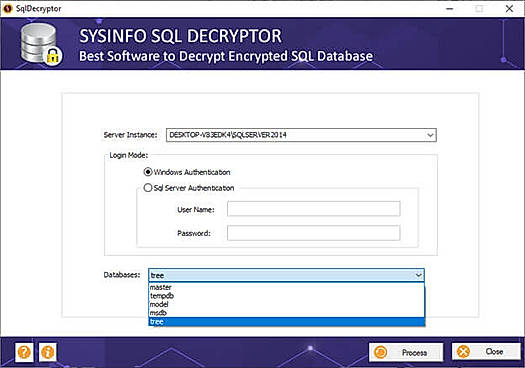Screen dimensions: 525x368
Task: Collapse the Databases dropdown arrow
Action: [x=419, y=275]
